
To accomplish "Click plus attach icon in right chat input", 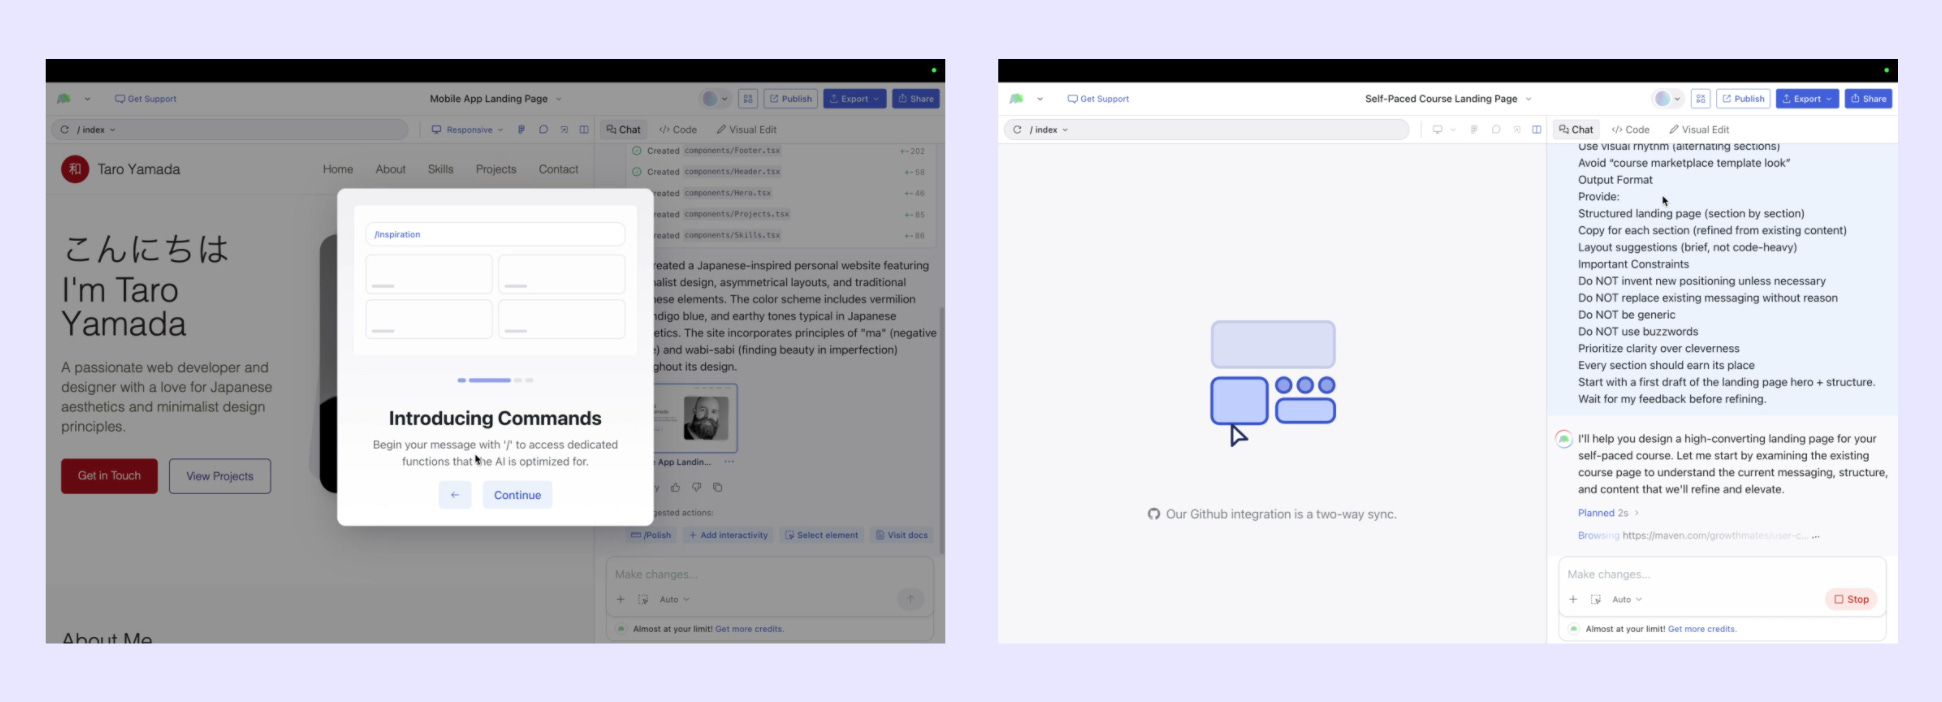I will [x=1573, y=600].
